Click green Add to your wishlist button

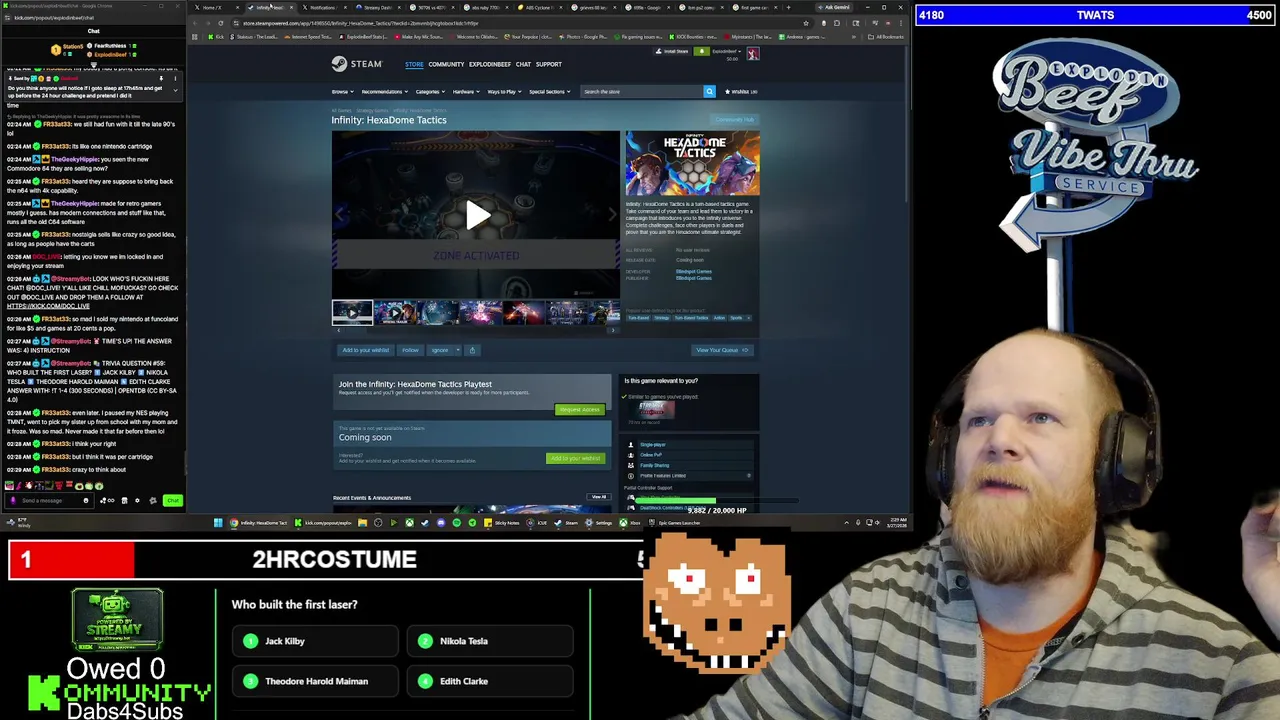(575, 458)
